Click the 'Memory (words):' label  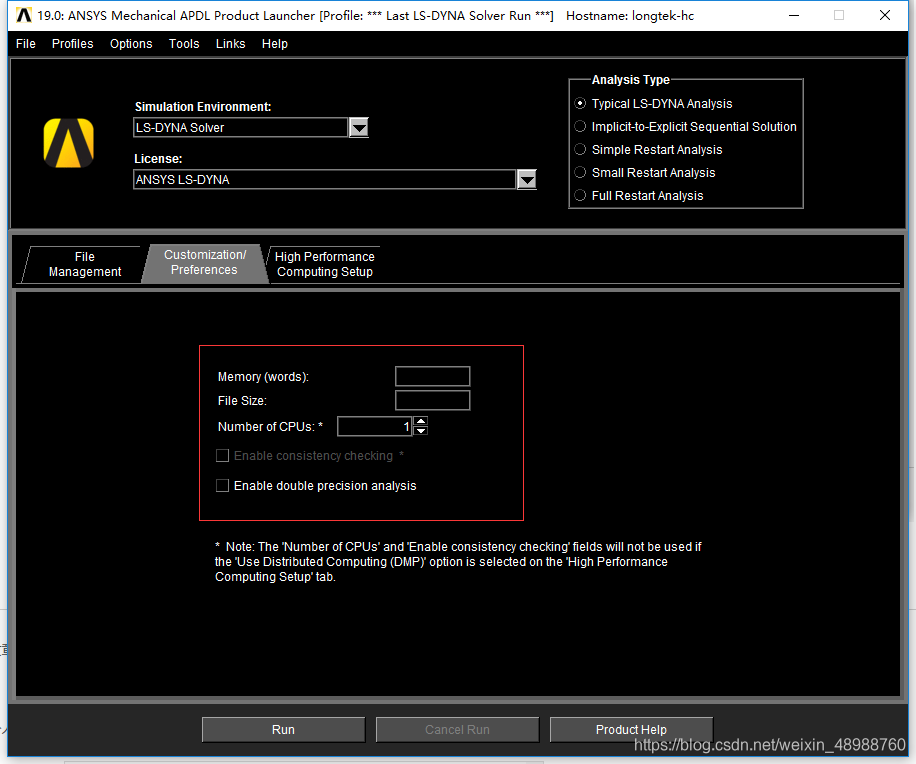[x=263, y=377]
